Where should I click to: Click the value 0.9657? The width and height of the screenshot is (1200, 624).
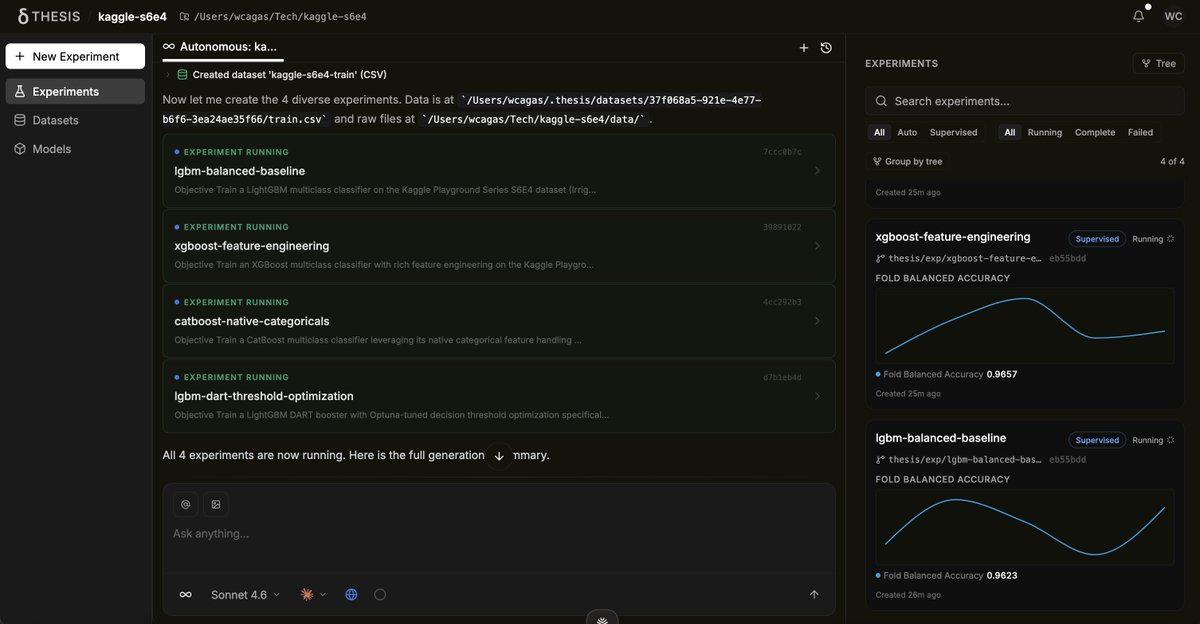(1001, 374)
